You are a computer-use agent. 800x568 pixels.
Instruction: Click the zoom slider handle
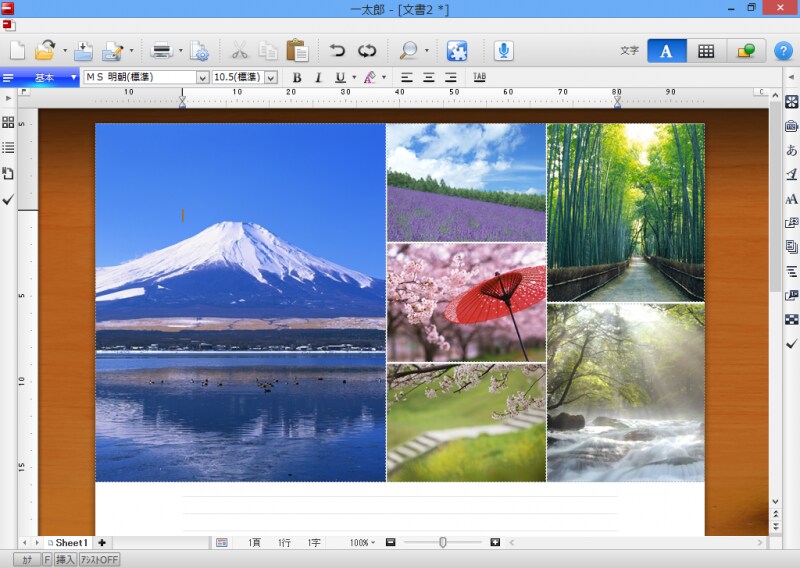tap(443, 542)
